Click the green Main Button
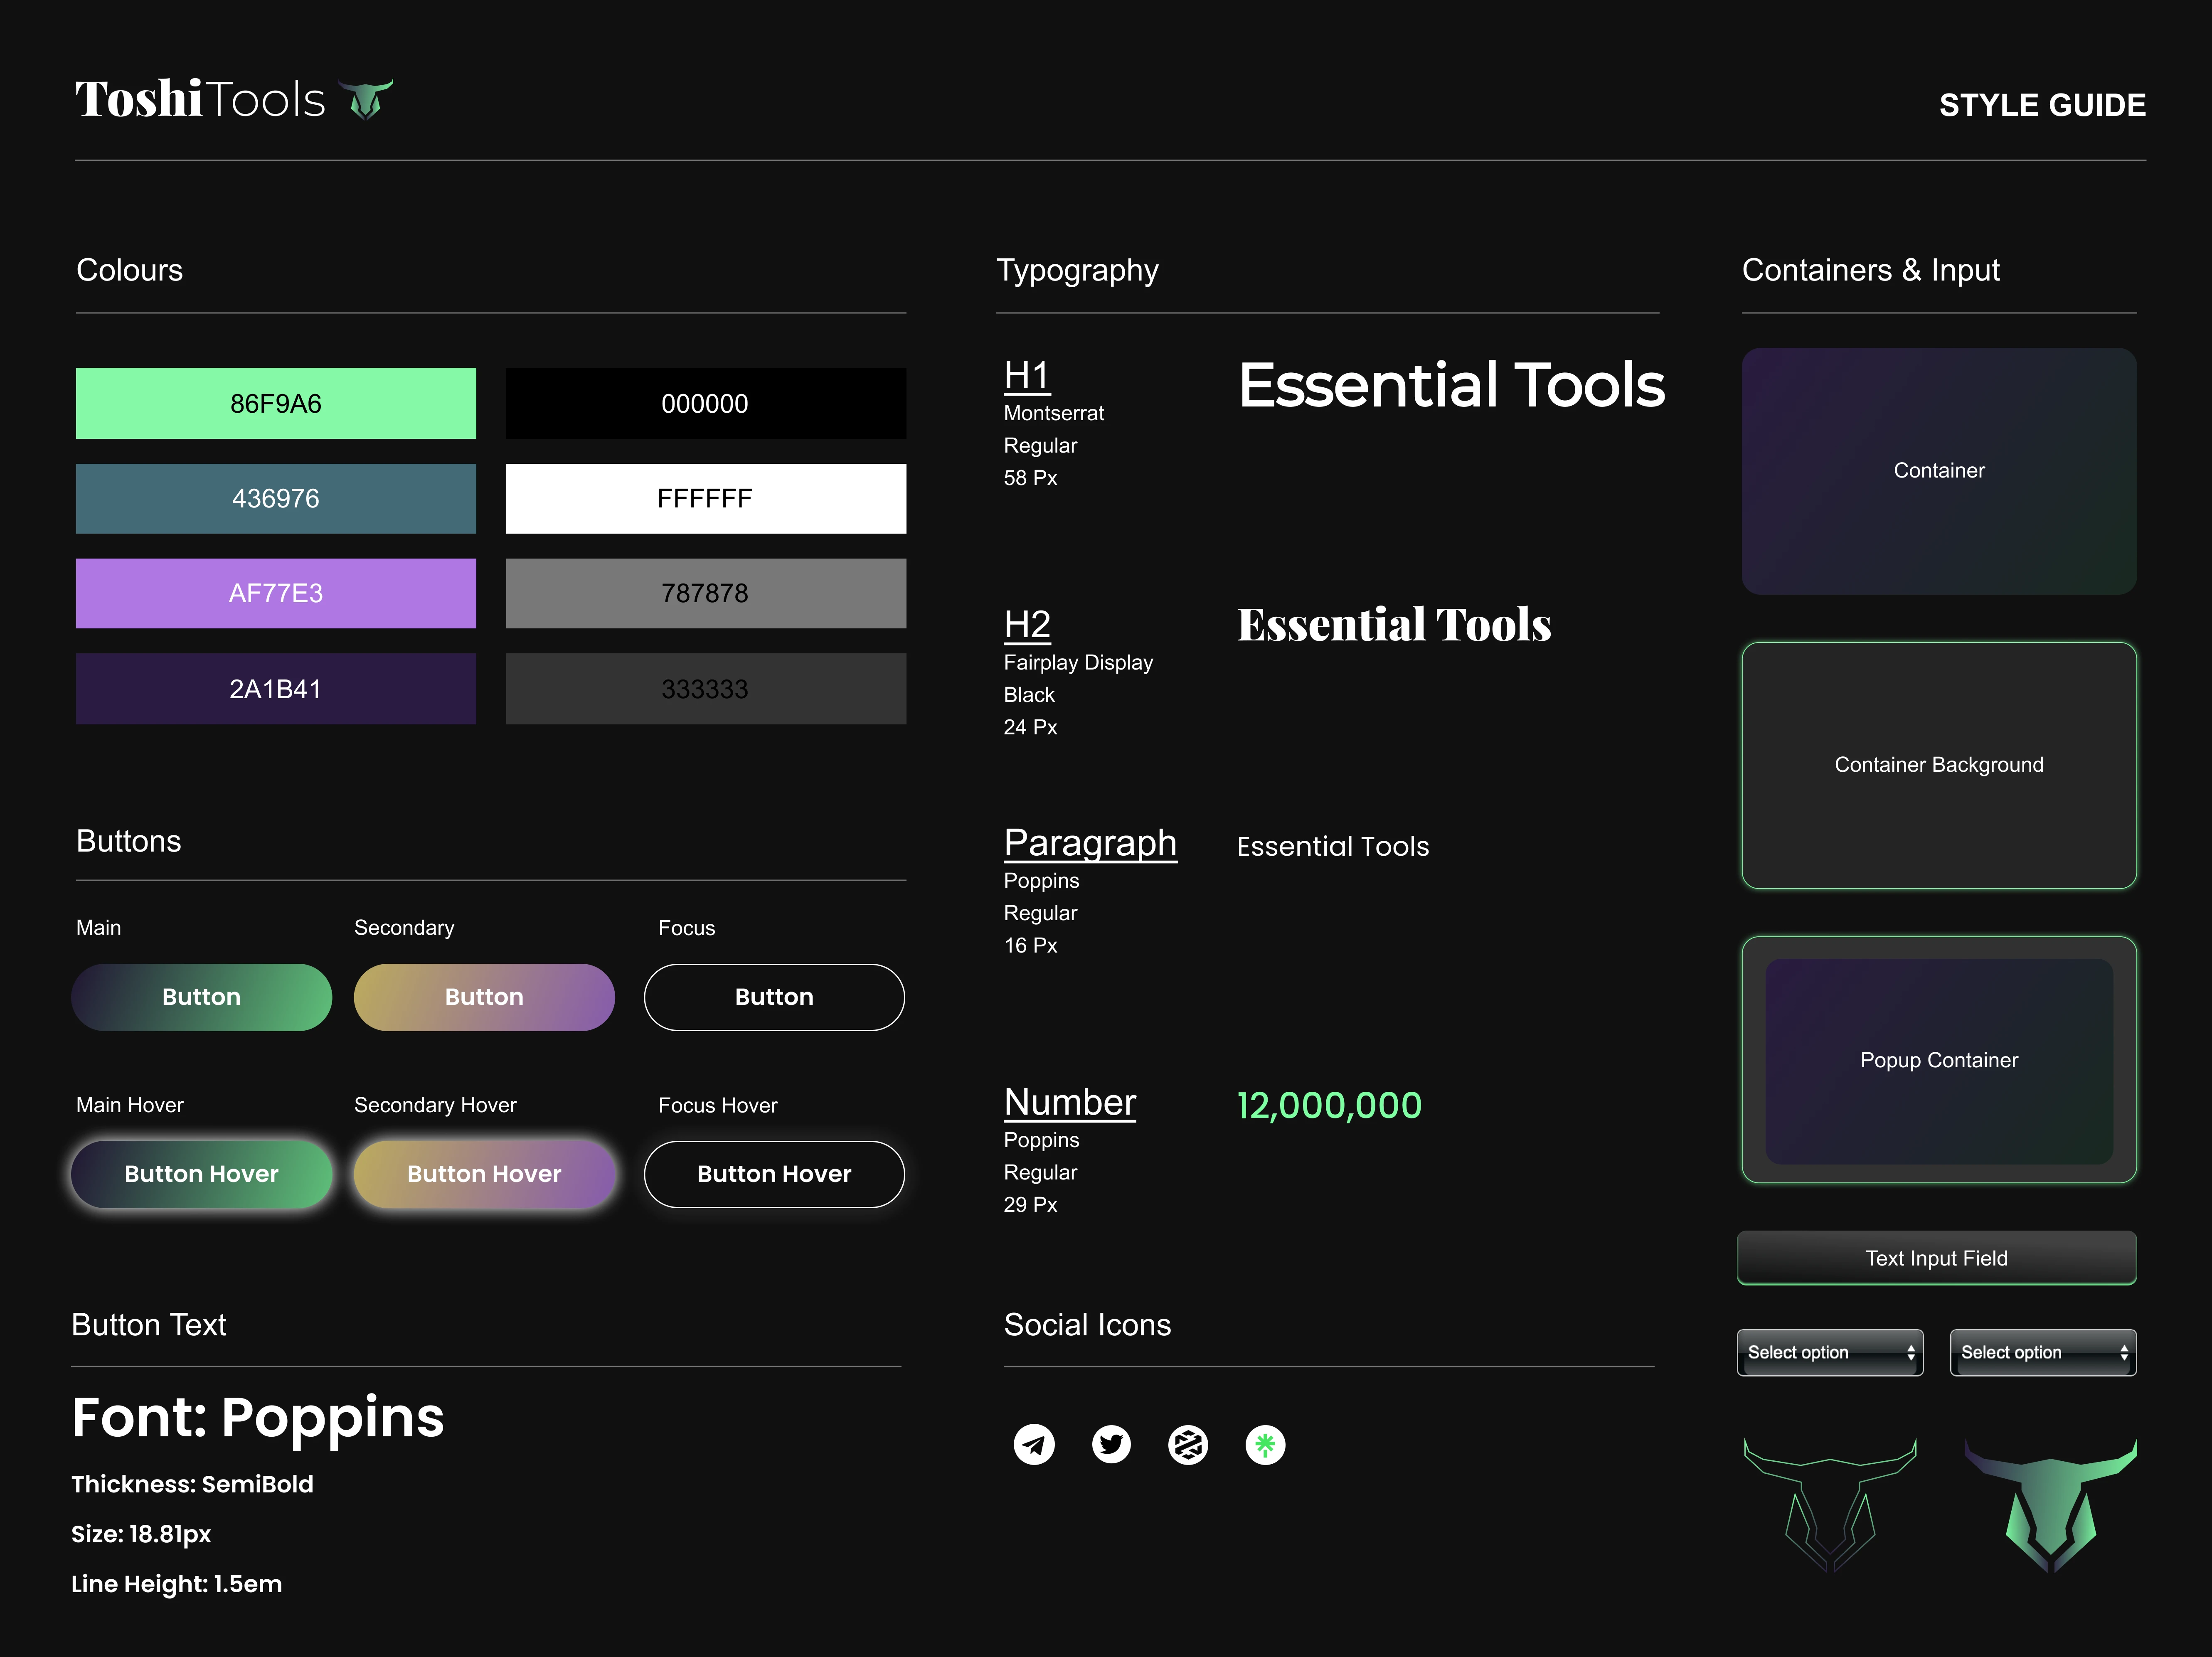2212x1657 pixels. click(201, 997)
